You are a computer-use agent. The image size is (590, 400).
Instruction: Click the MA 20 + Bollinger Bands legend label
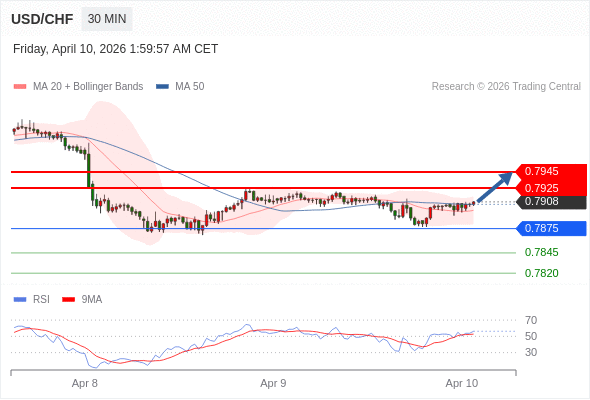click(88, 87)
